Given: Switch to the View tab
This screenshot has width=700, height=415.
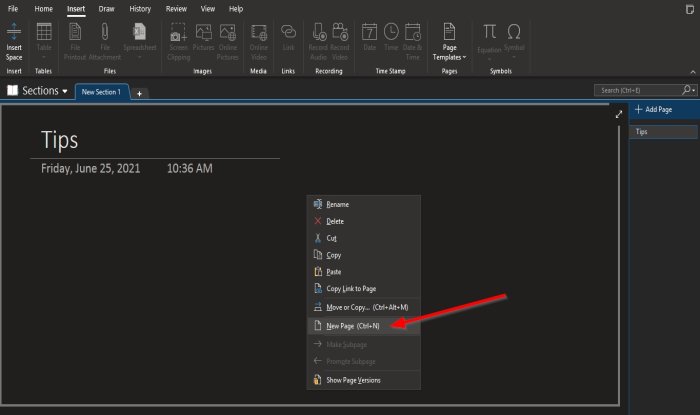Looking at the screenshot, I should coord(208,8).
